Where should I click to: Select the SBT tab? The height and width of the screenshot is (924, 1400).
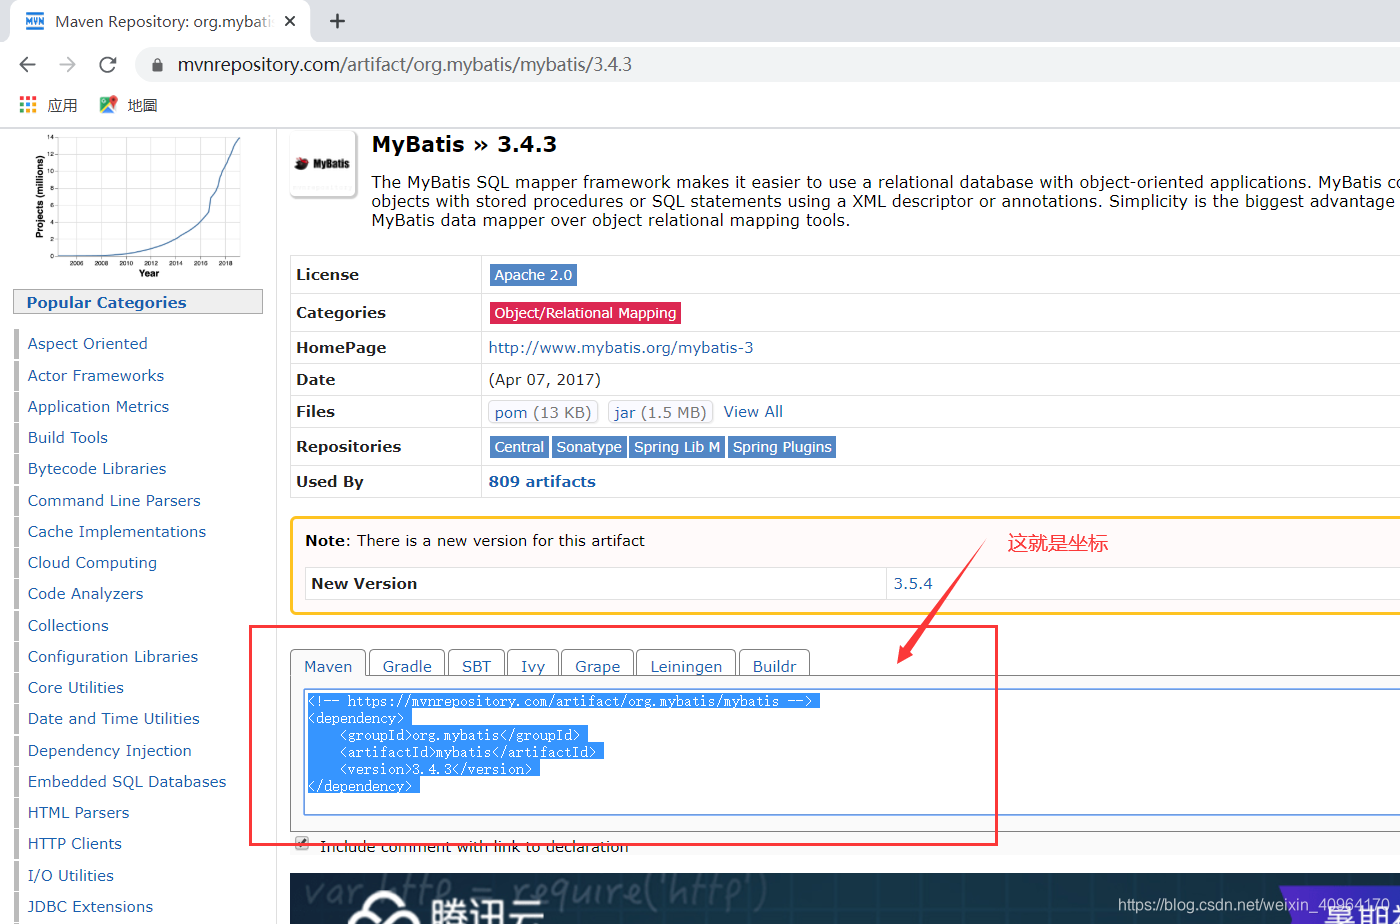coord(476,666)
